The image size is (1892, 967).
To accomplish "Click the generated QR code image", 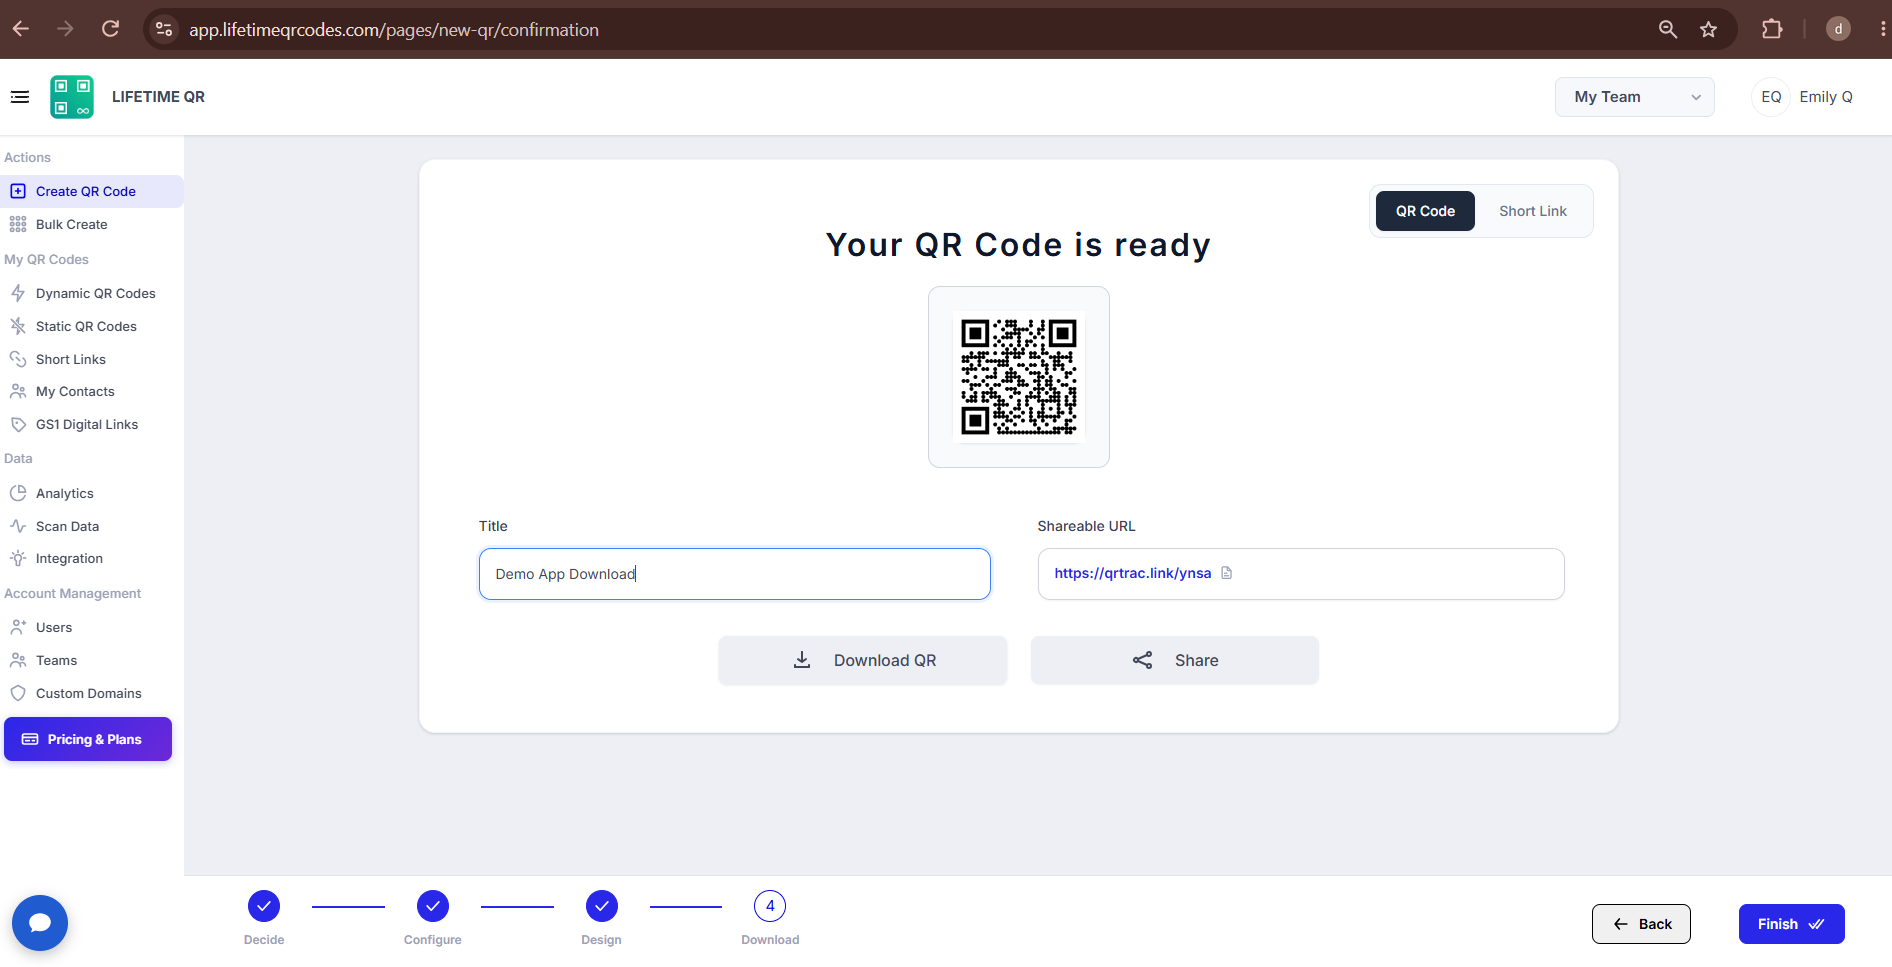I will pyautogui.click(x=1019, y=377).
